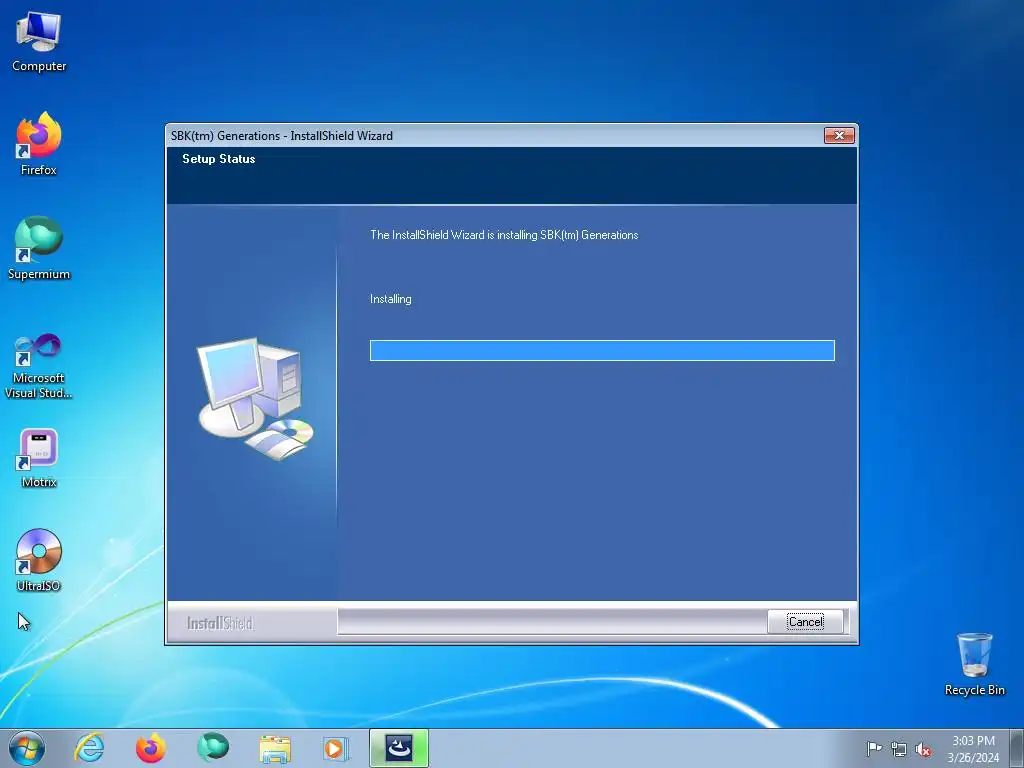Open Supermium from the taskbar
Screen dimensions: 1024x768
point(213,748)
